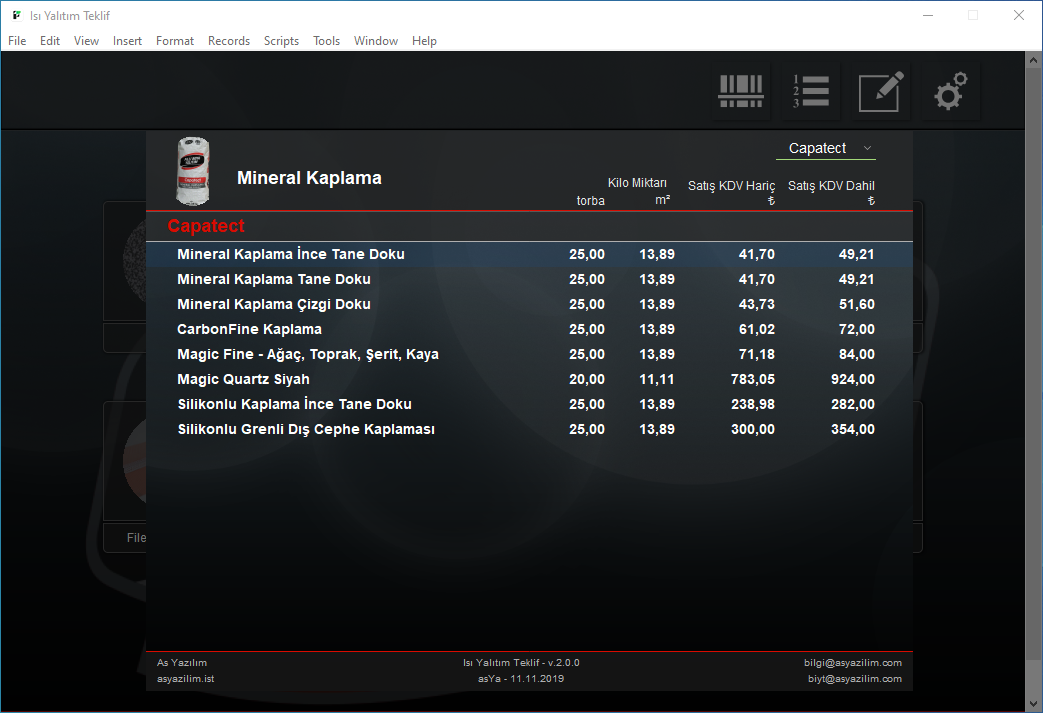Minimize the Isı Yalıtım Teklif window
Viewport: 1043px width, 713px height.
[928, 15]
